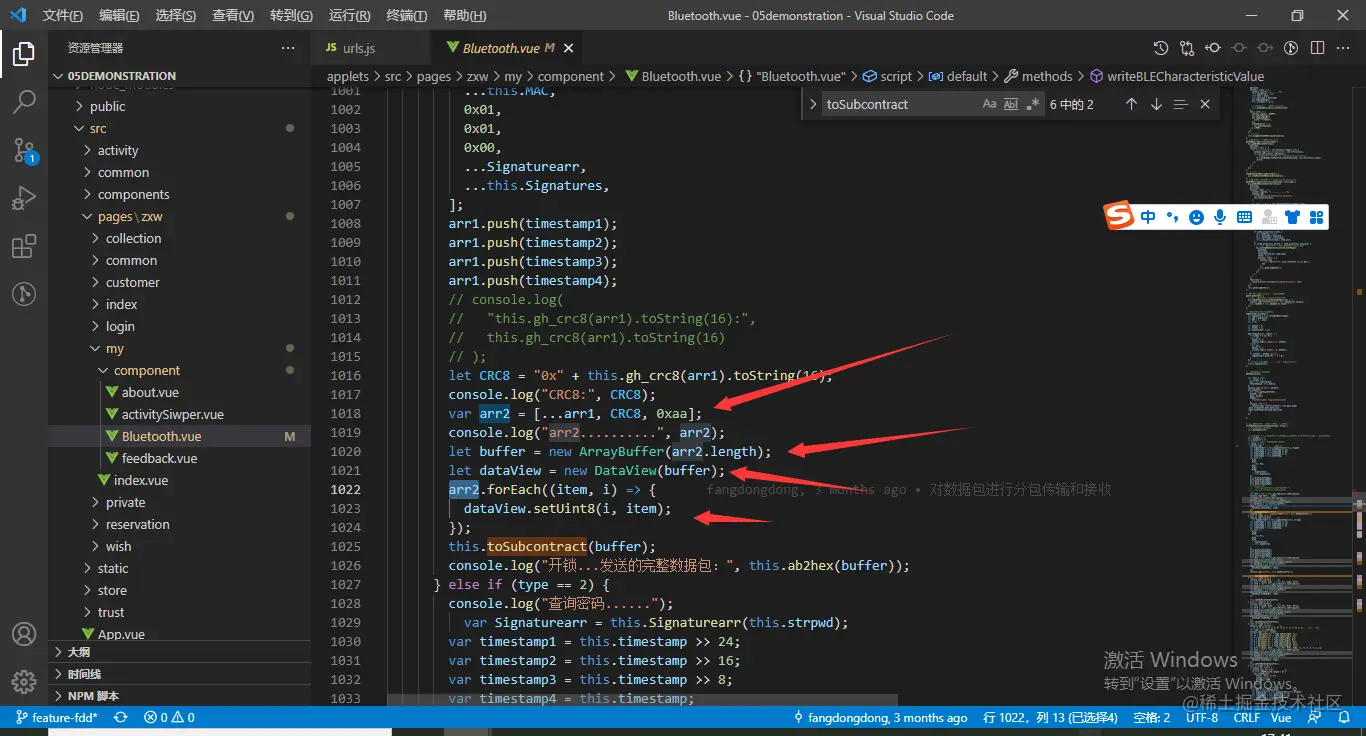Open Explorer panel More Actions ellipsis
The image size is (1366, 736).
(288, 48)
